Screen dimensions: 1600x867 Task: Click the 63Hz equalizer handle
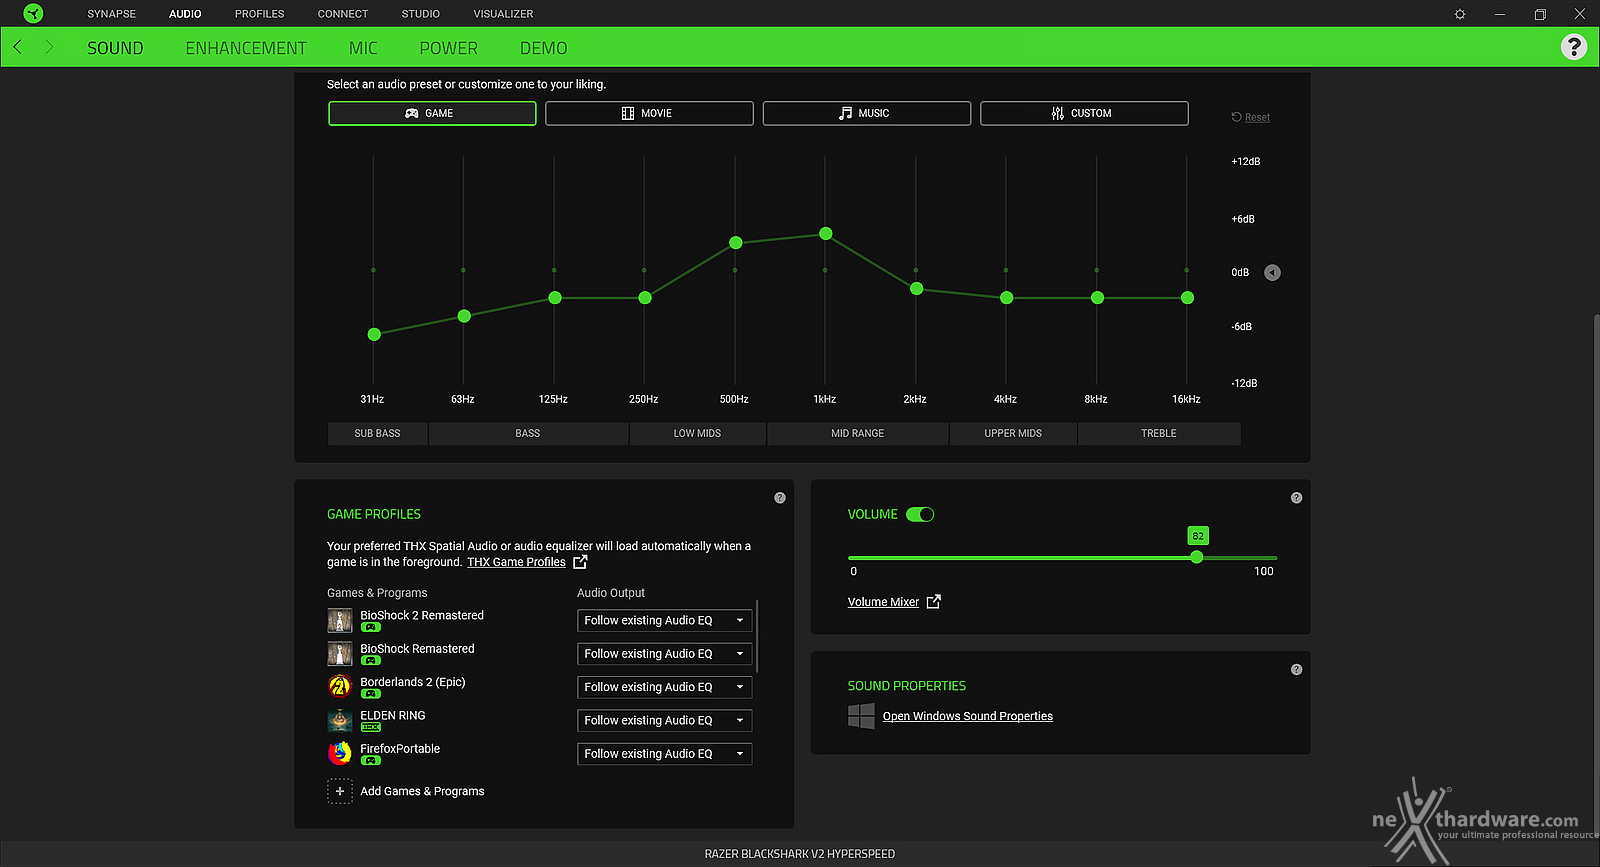point(464,315)
